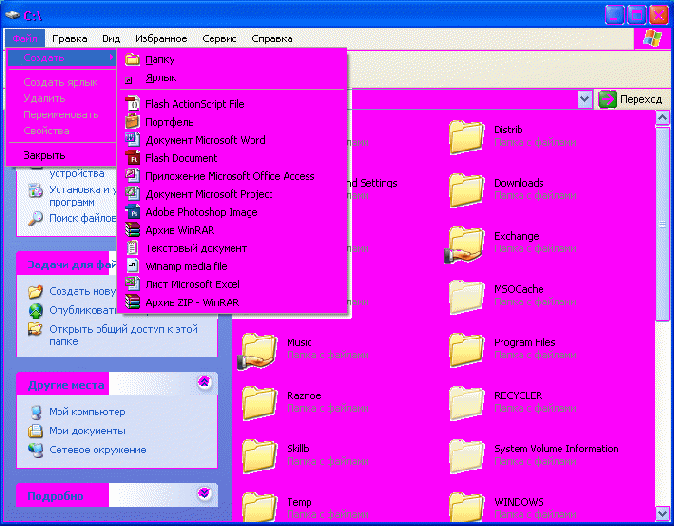The width and height of the screenshot is (674, 526).
Task: Click scrollbar up arrow in folder pane
Action: [x=662, y=117]
